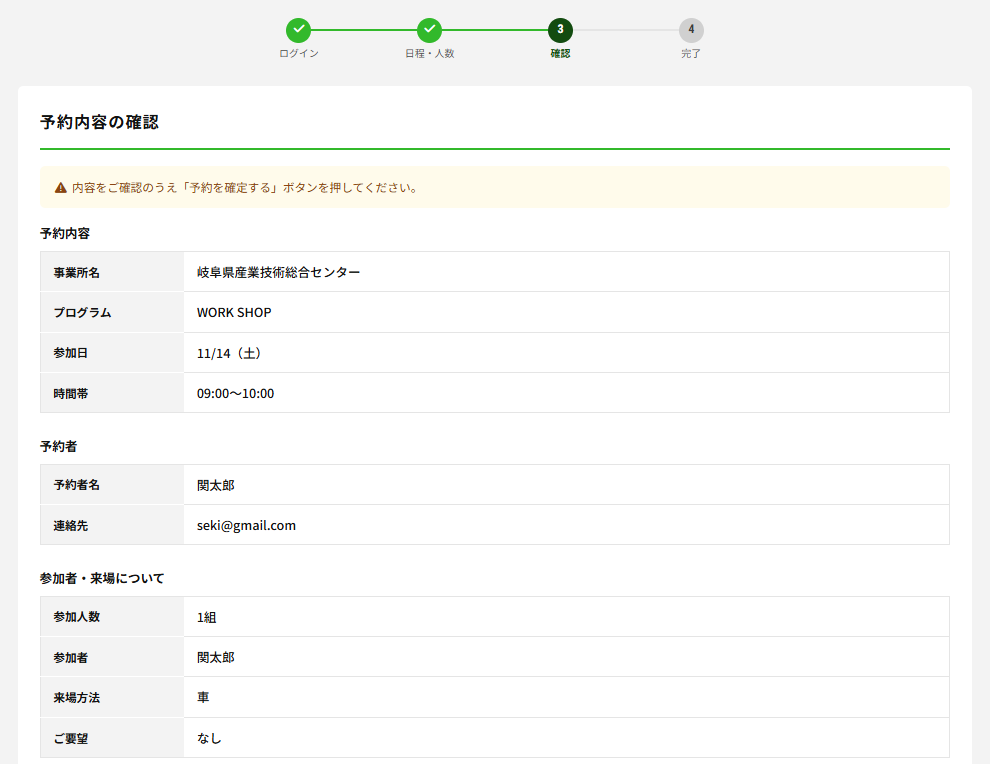Select the time 09:00～10:00
The height and width of the screenshot is (764, 990).
click(x=236, y=393)
